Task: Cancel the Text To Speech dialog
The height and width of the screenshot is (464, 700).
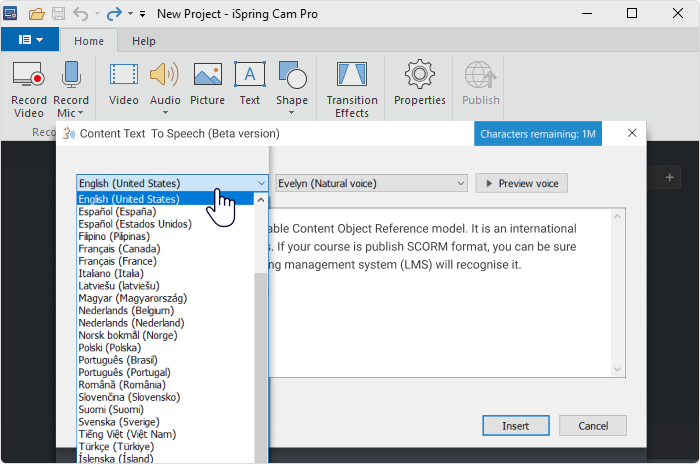Action: point(593,426)
